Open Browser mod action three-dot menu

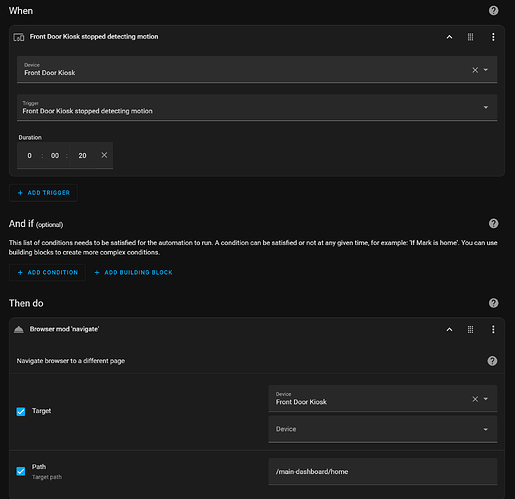point(493,329)
